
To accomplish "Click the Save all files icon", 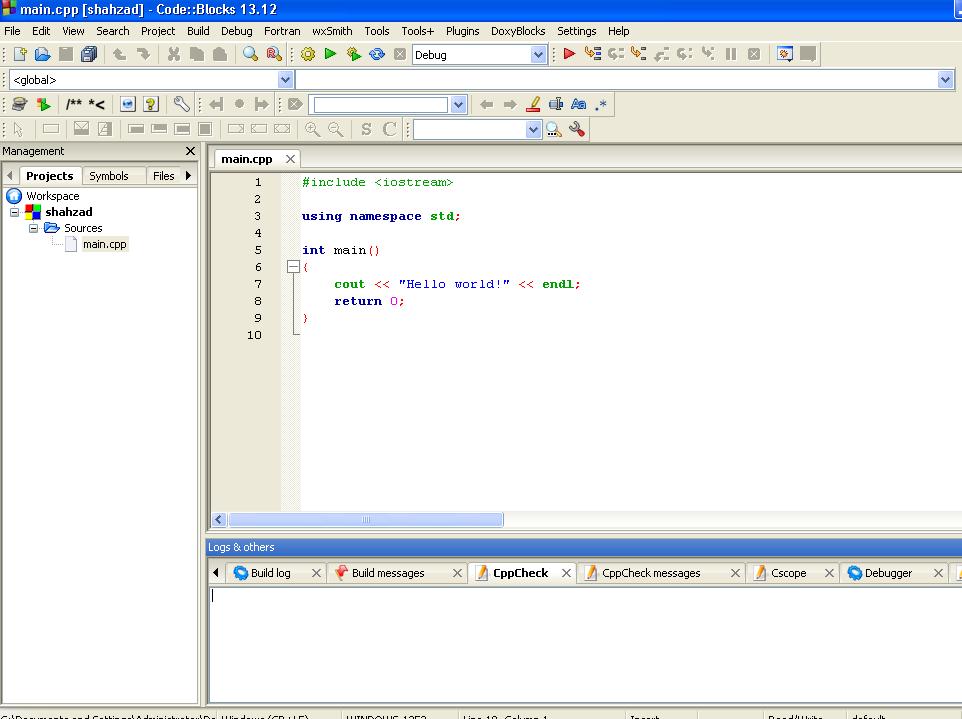I will tap(89, 55).
